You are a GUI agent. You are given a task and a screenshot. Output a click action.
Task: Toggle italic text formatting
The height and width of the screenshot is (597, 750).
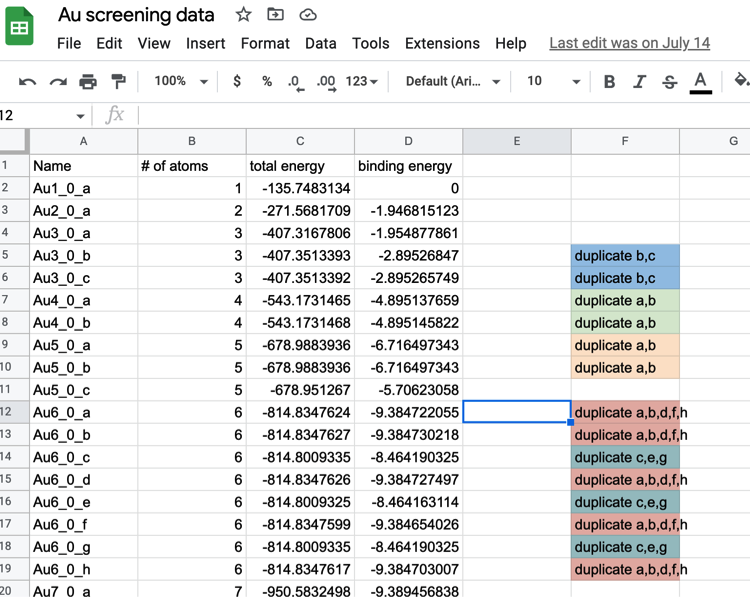click(639, 81)
